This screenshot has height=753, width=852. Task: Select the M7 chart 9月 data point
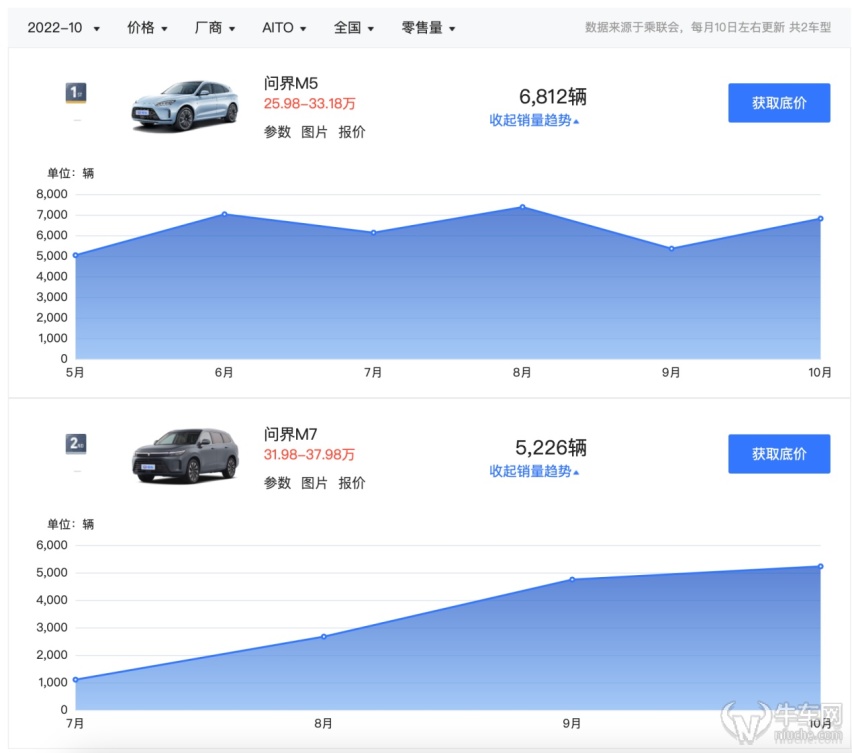pyautogui.click(x=572, y=580)
